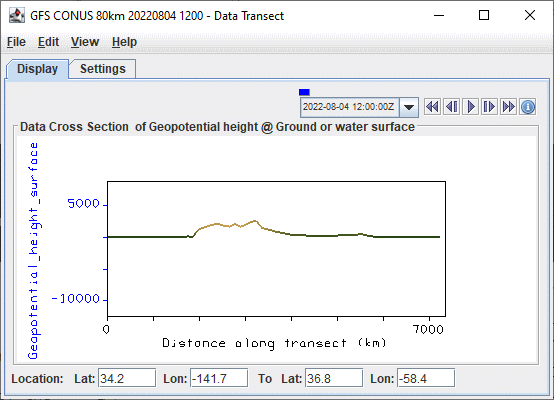Screen dimensions: 554x400
Task: Click the 5000 y-axis tick label
Action: [x=83, y=204]
